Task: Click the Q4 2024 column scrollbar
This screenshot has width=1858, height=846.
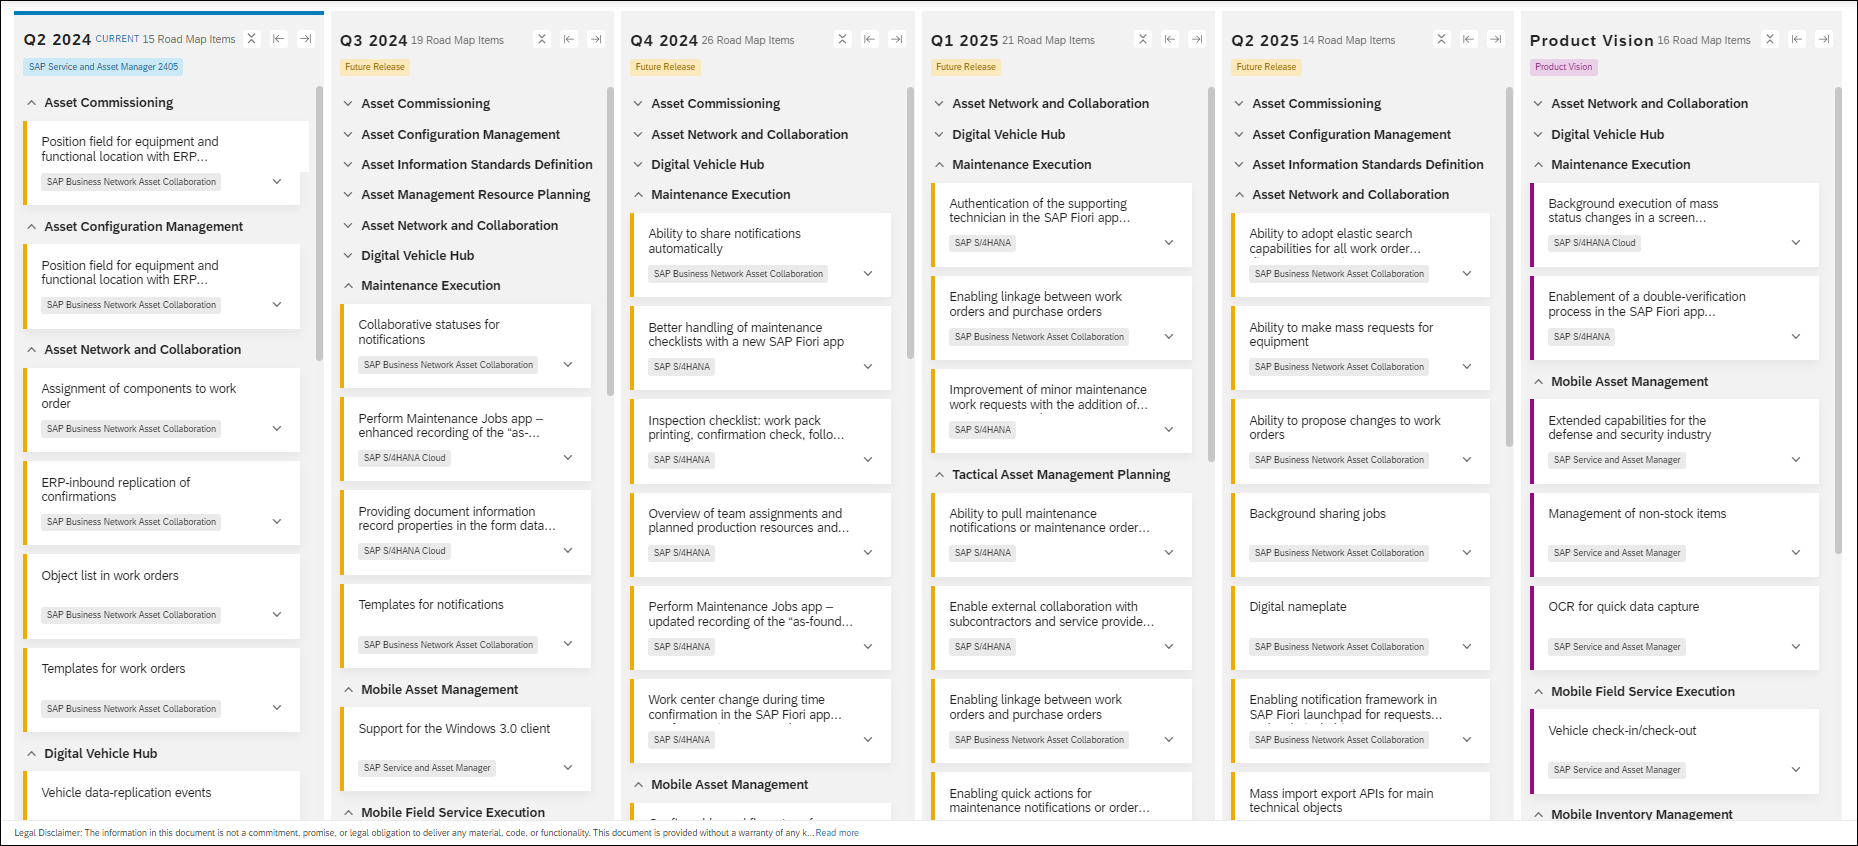Action: click(x=910, y=222)
